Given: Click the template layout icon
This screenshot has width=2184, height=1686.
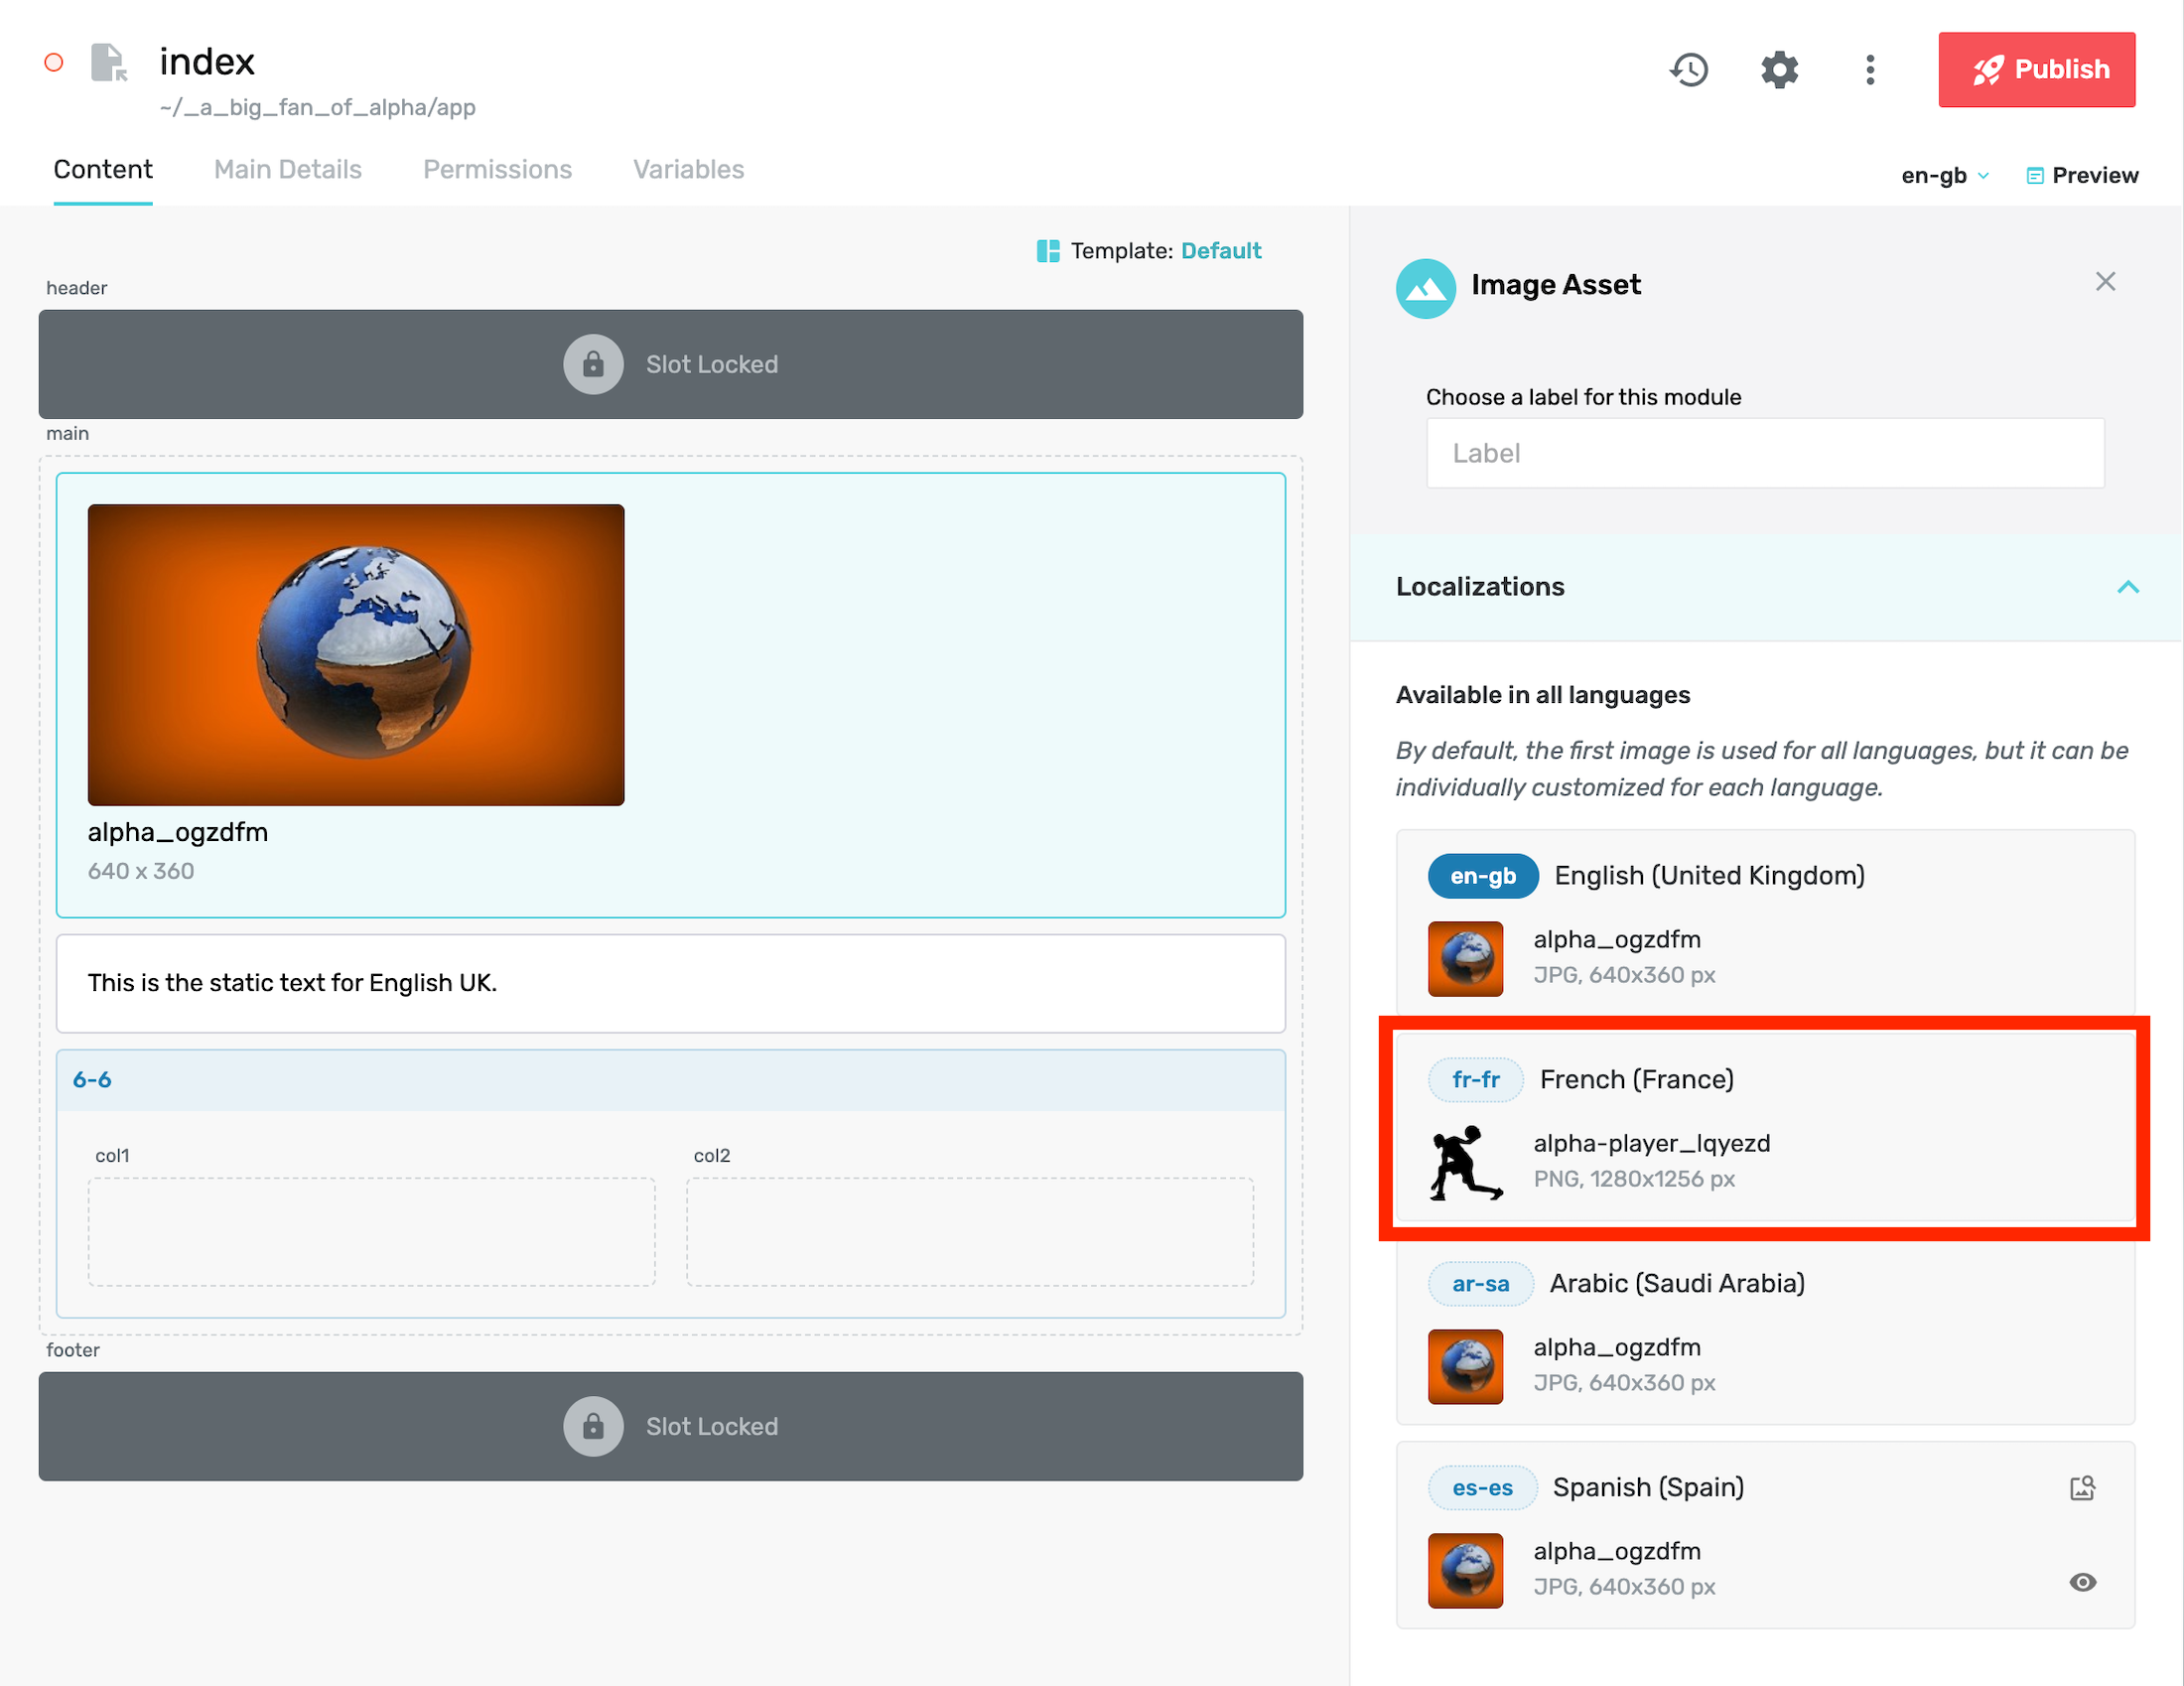Looking at the screenshot, I should 1048,251.
